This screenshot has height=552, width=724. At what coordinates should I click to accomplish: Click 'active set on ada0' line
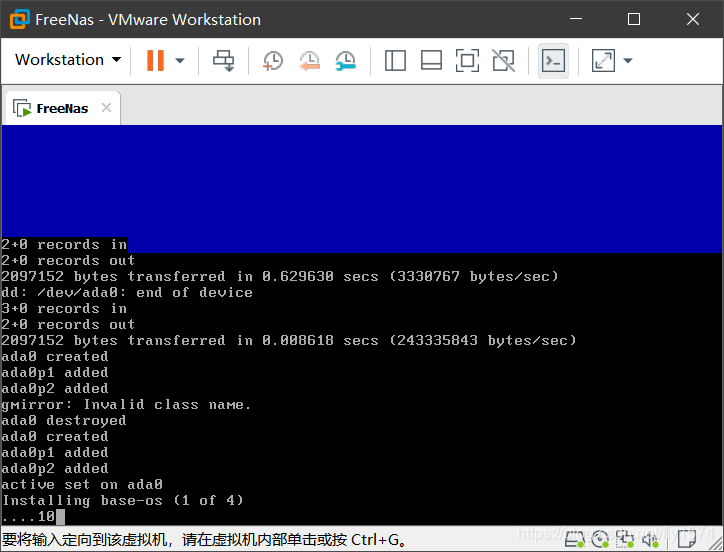(x=82, y=485)
